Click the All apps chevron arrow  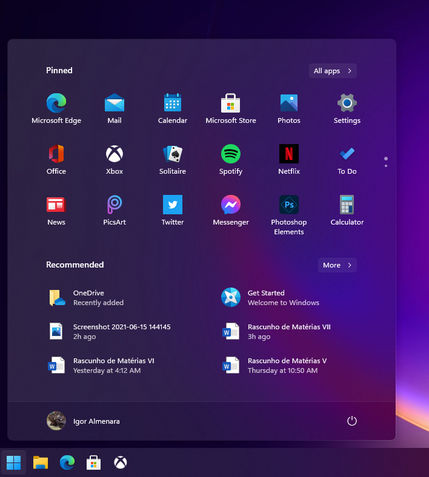coord(349,71)
